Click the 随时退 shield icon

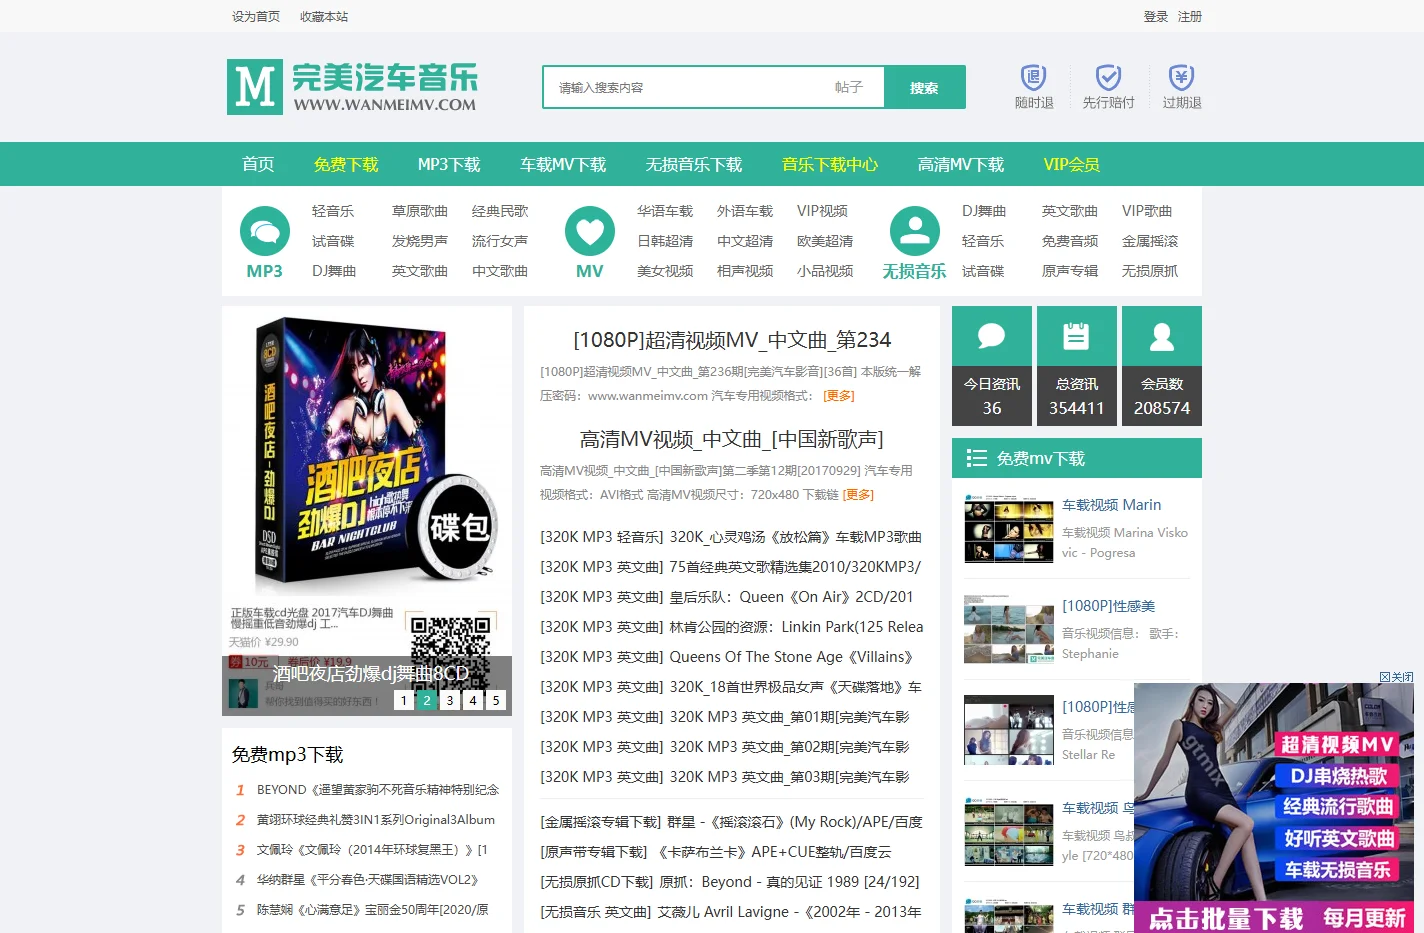point(1033,78)
